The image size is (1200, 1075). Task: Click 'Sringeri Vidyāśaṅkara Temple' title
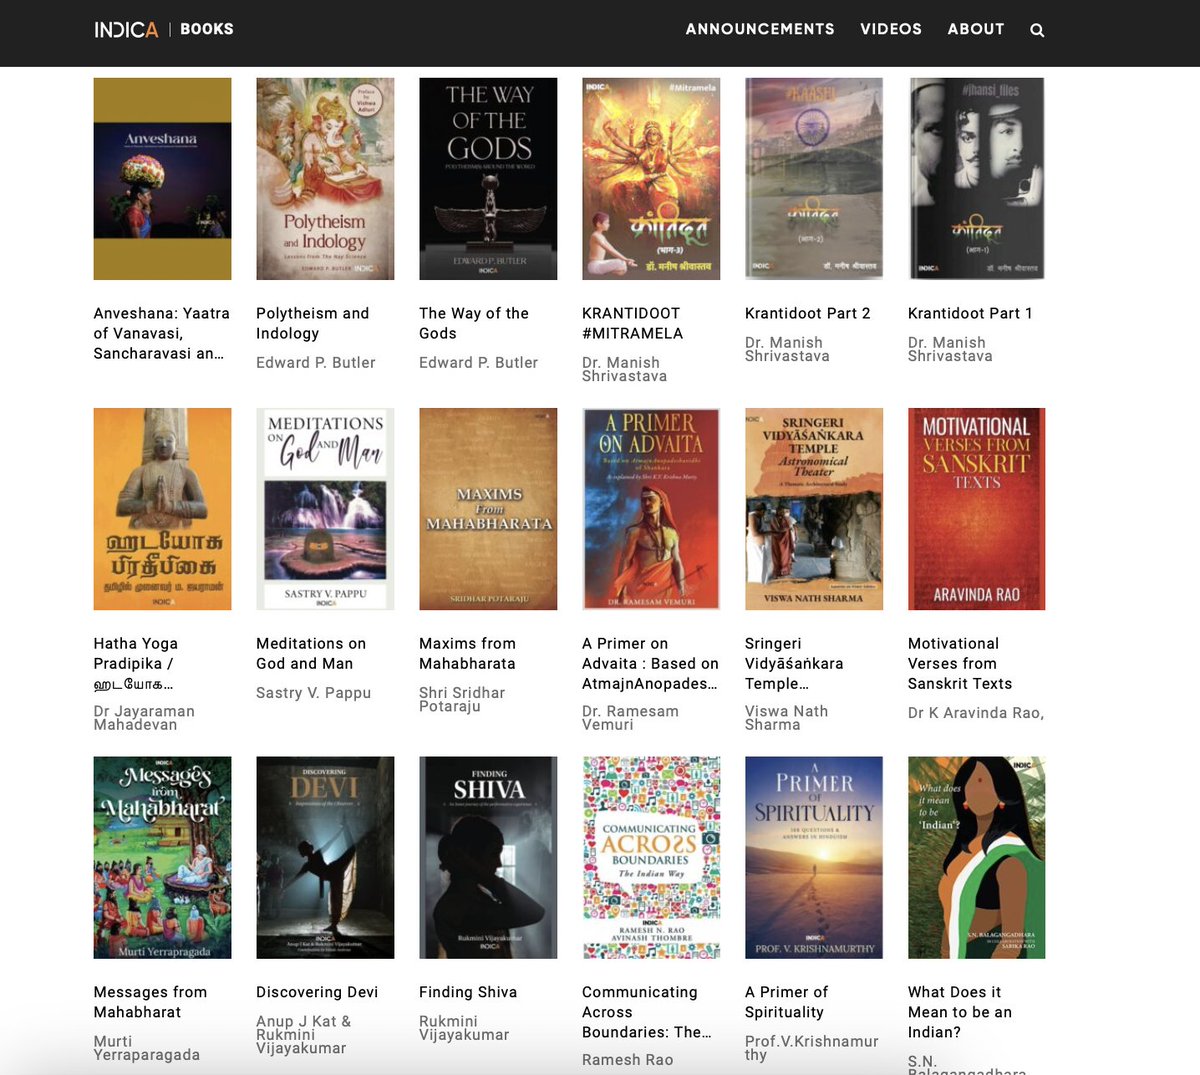point(794,664)
